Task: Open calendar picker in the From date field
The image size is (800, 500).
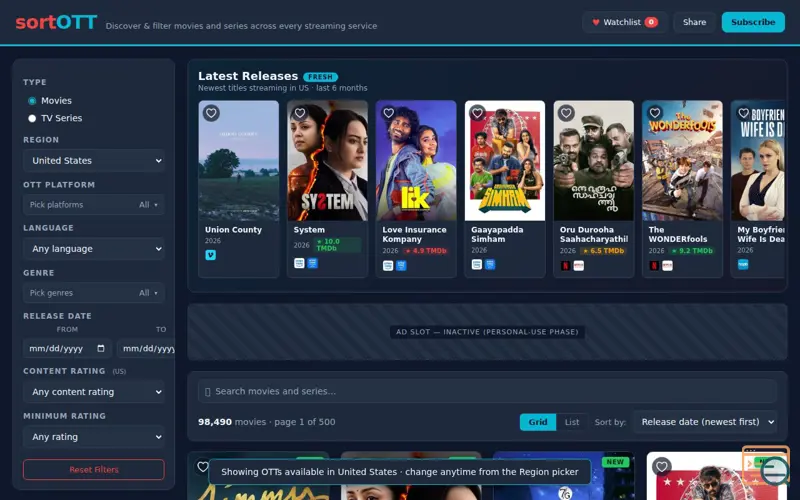Action: coord(101,348)
